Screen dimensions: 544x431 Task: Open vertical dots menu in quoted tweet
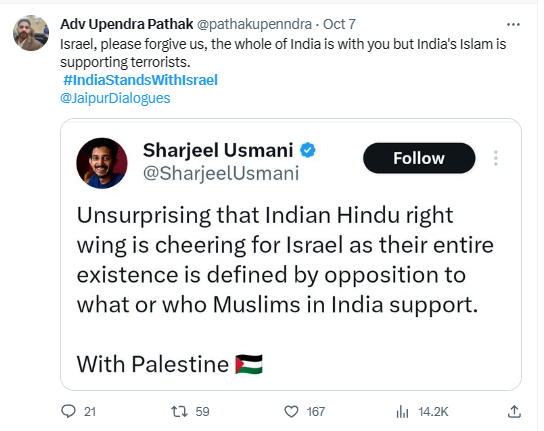(x=495, y=158)
